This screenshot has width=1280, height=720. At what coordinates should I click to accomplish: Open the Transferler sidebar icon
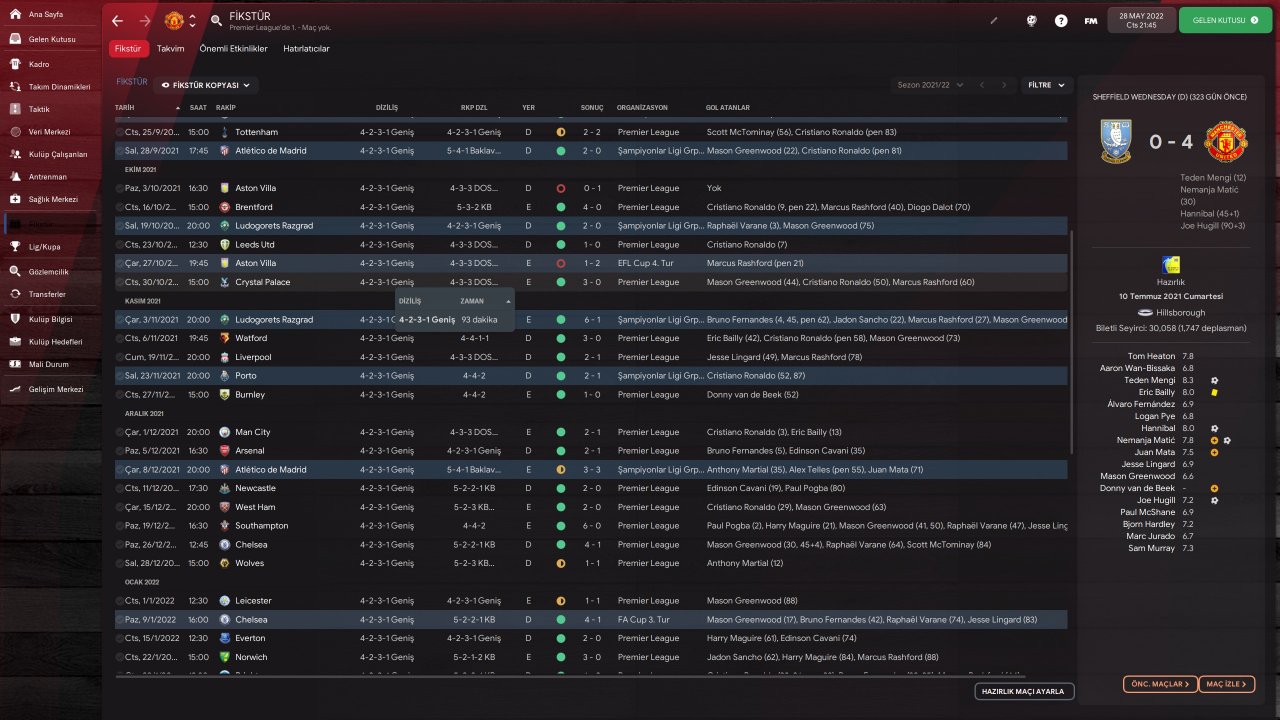click(x=16, y=294)
